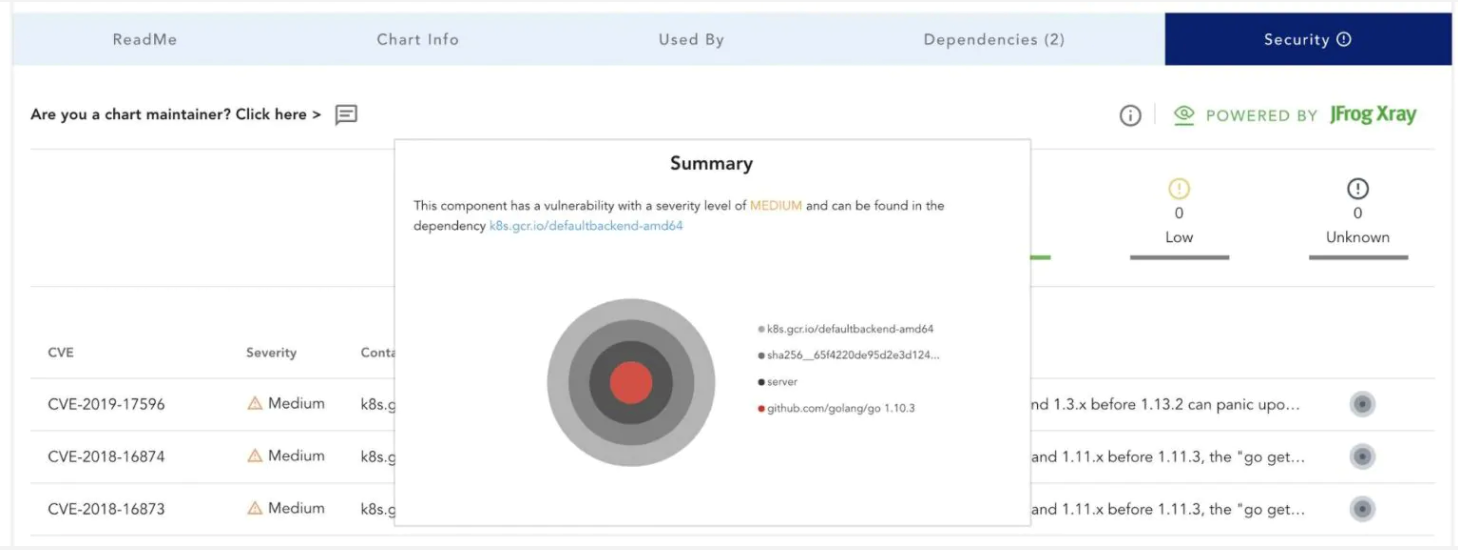Click the Medium label for CVE-2019-17596
This screenshot has height=550, width=1458.
click(296, 403)
